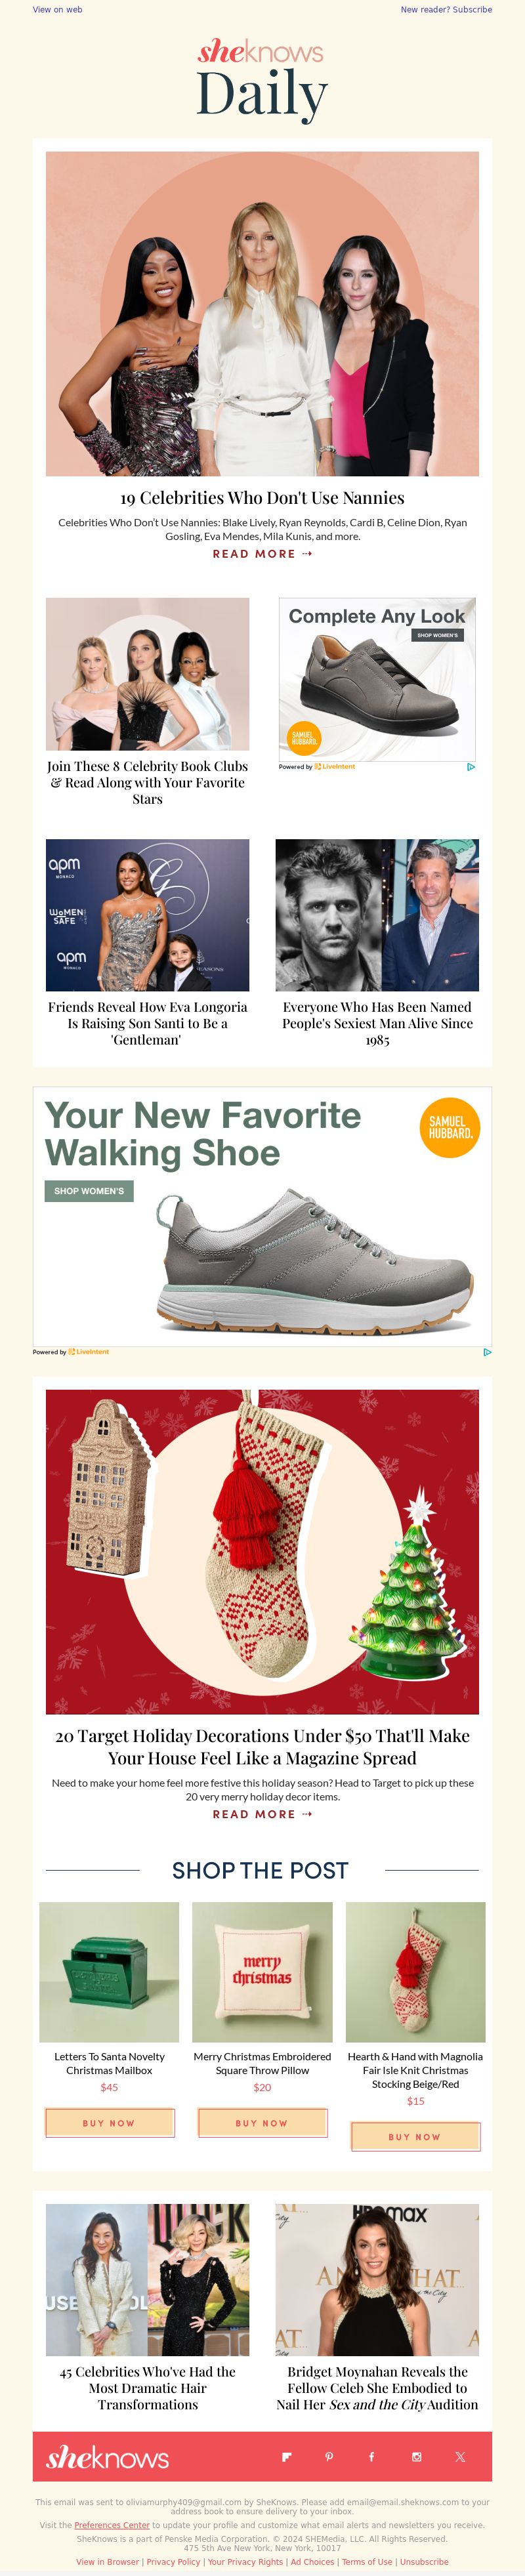Screen dimensions: 525x2576
Task: Click AdChoices icon under large walking shoe ad
Action: pos(487,1352)
